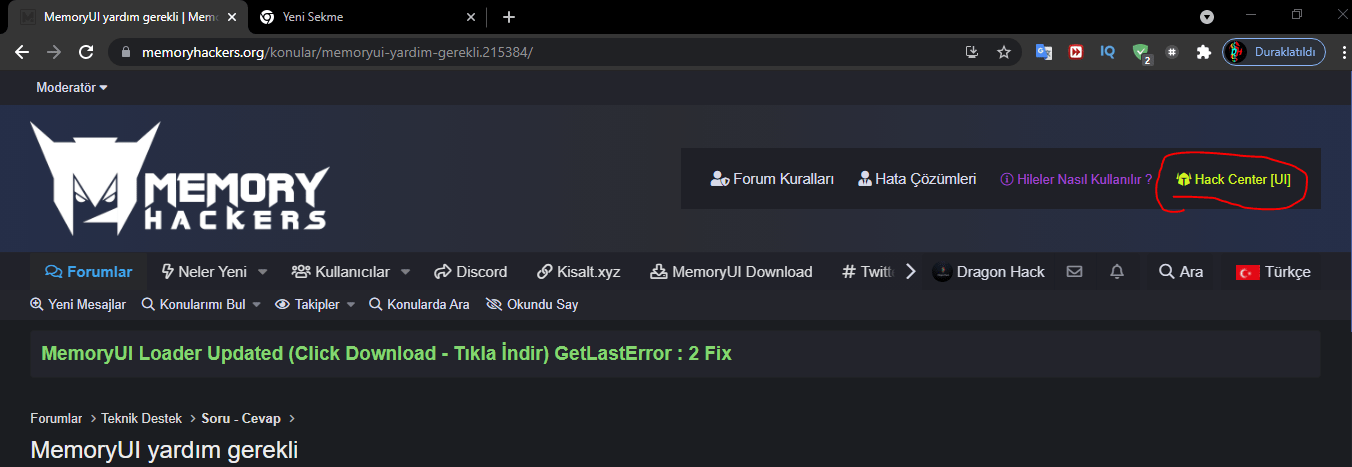The width and height of the screenshot is (1352, 467).
Task: Click the padlock site info icon
Action: click(125, 51)
